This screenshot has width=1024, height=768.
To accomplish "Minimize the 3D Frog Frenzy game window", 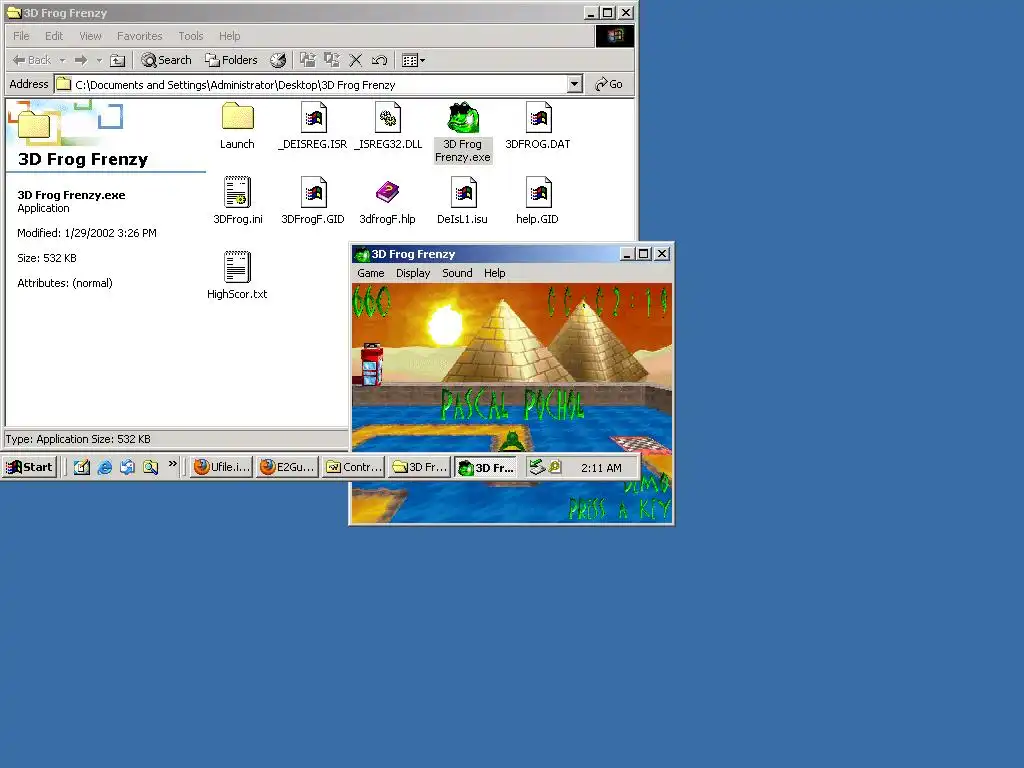I will tap(626, 254).
